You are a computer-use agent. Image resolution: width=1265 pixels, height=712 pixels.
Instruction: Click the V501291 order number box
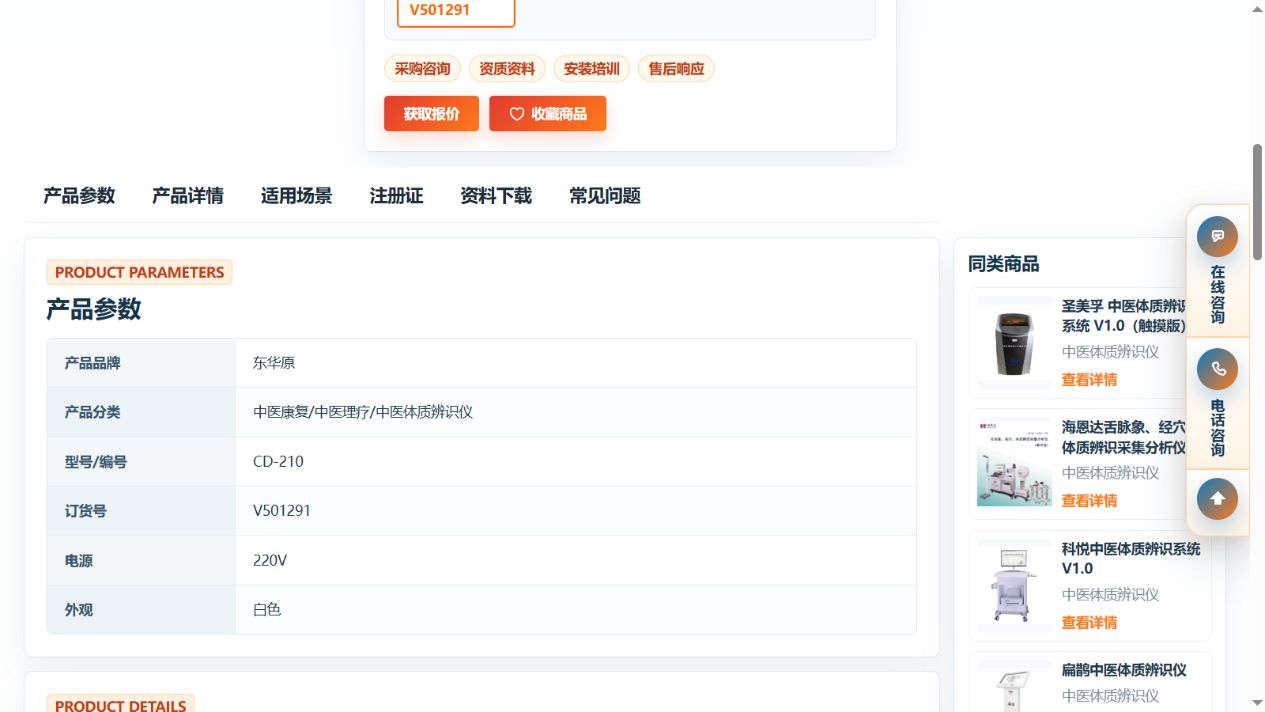[x=456, y=11]
